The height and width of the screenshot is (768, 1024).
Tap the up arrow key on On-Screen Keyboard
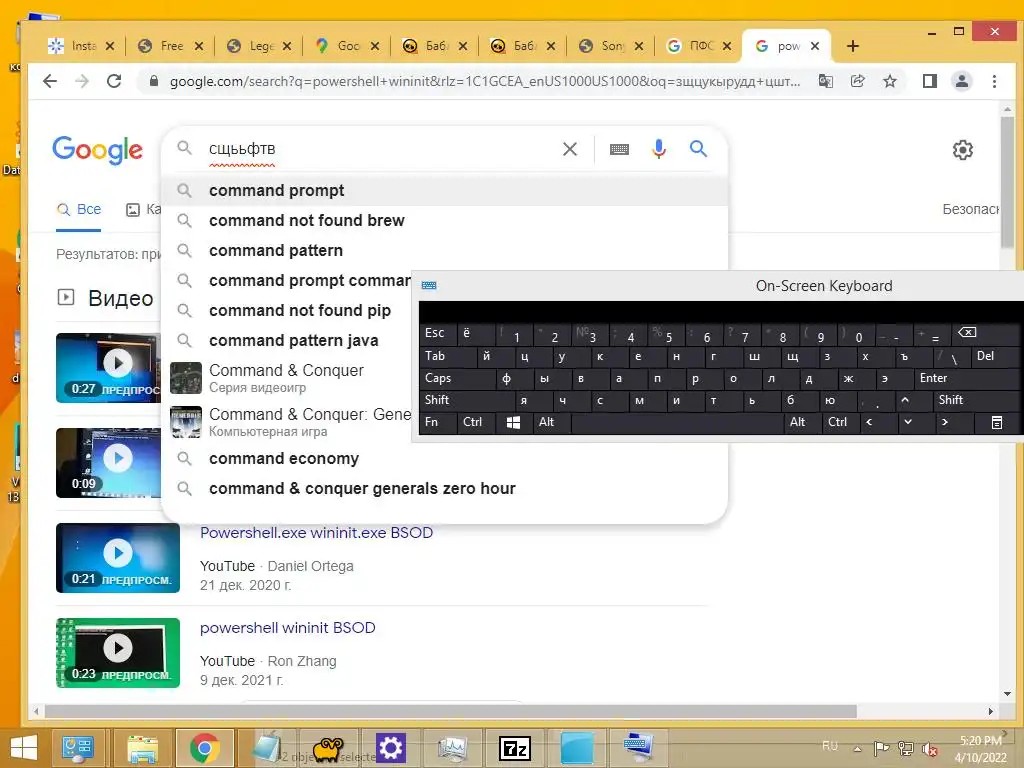click(x=904, y=400)
